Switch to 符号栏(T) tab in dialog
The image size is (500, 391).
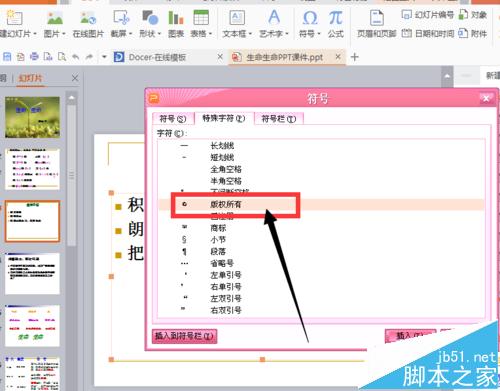coord(279,119)
